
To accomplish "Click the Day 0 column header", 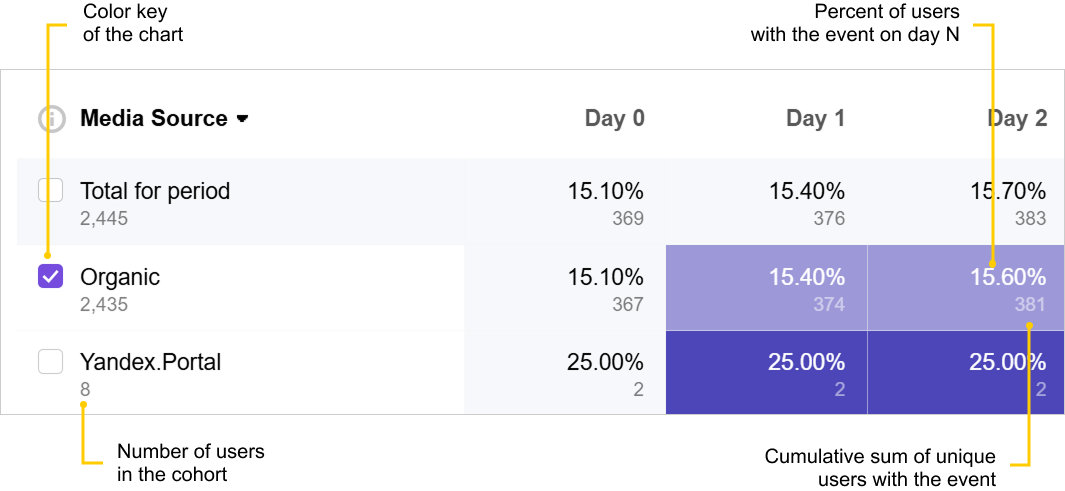I will [614, 119].
